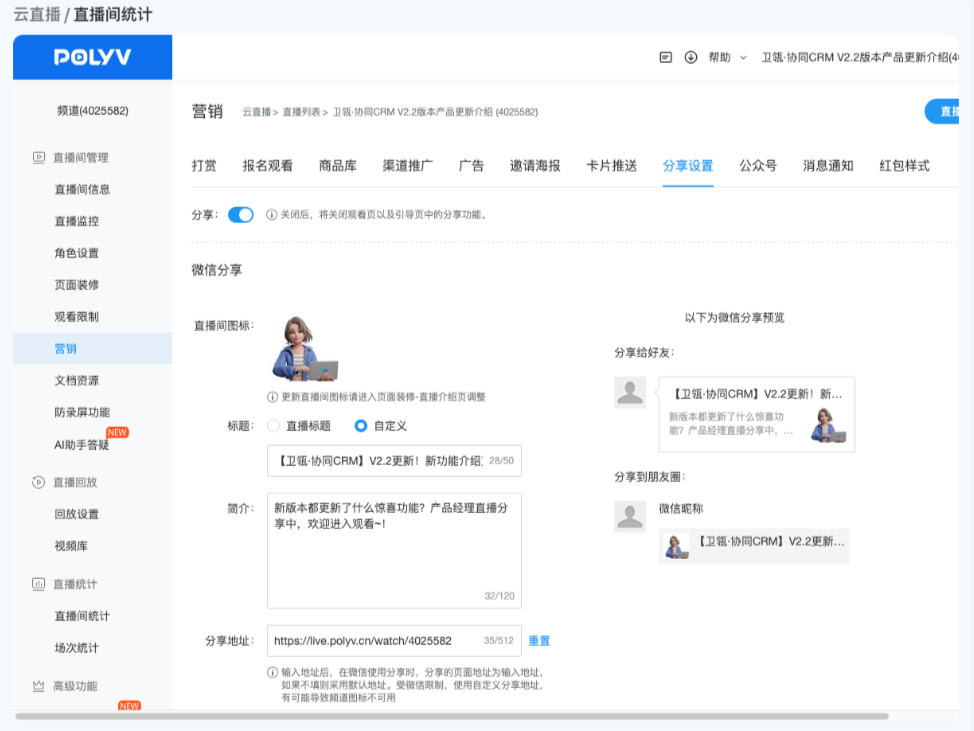The width and height of the screenshot is (974, 731).
Task: Switch to the 商品库 tab
Action: coord(337,166)
